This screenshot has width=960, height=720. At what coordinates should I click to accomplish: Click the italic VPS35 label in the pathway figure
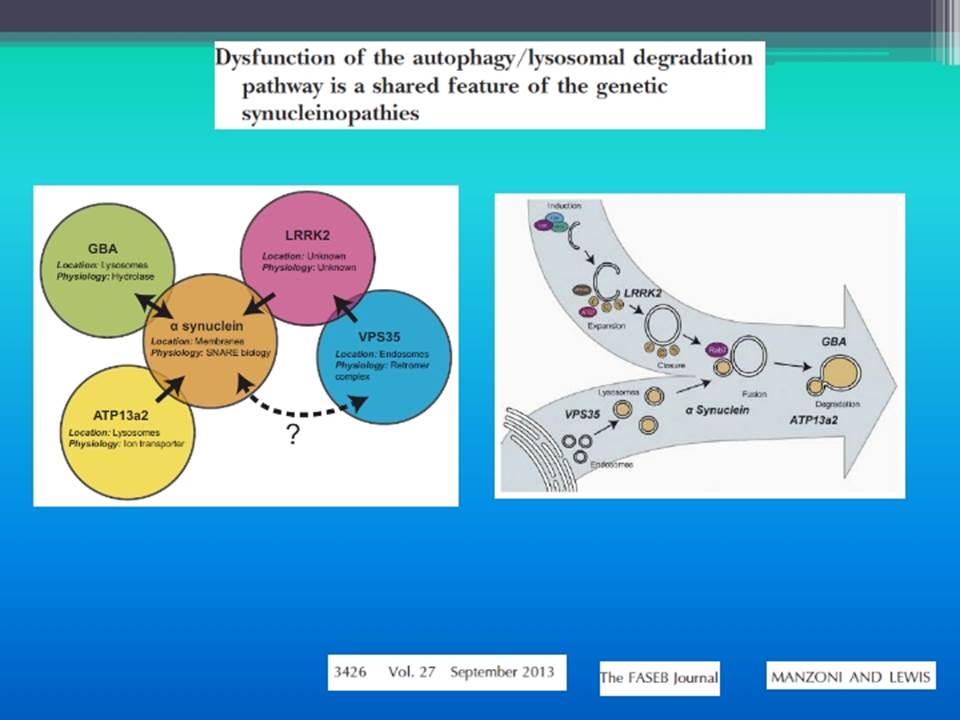click(x=582, y=414)
